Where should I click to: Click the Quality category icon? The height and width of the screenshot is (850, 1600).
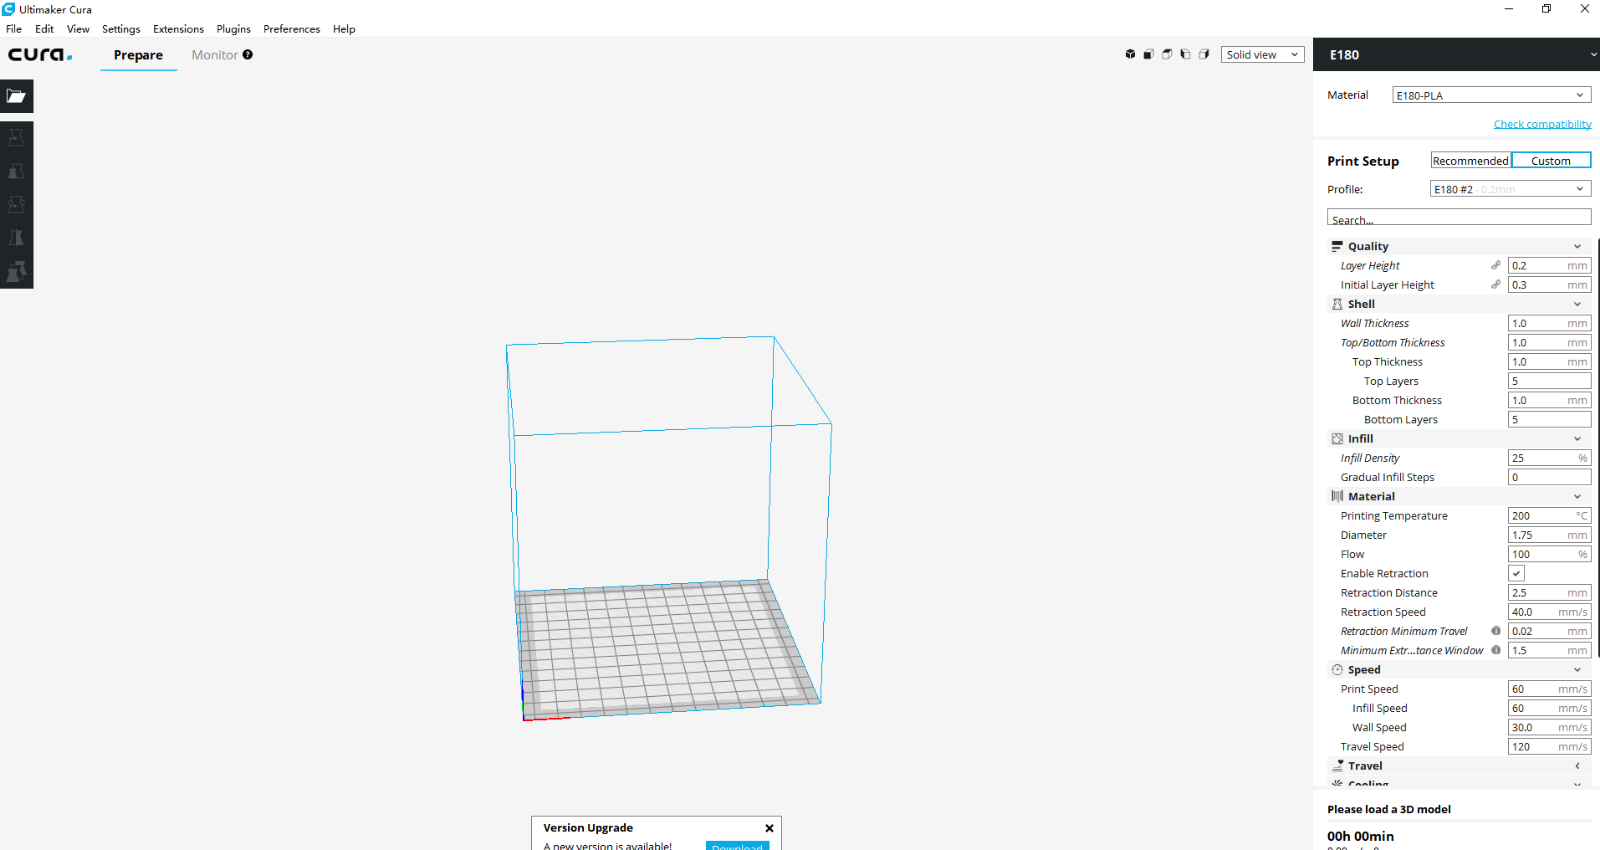(1337, 246)
